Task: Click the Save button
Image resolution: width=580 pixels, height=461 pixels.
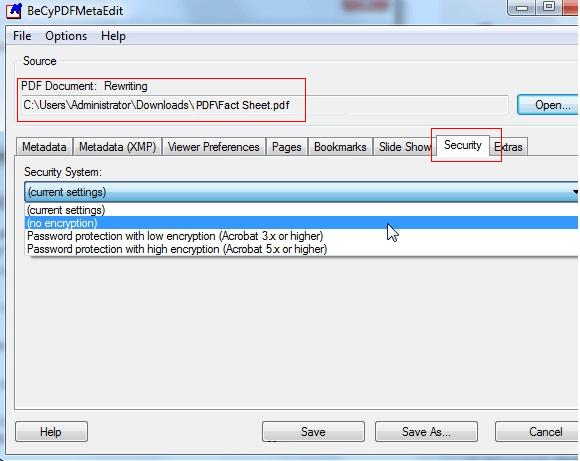Action: 313,432
